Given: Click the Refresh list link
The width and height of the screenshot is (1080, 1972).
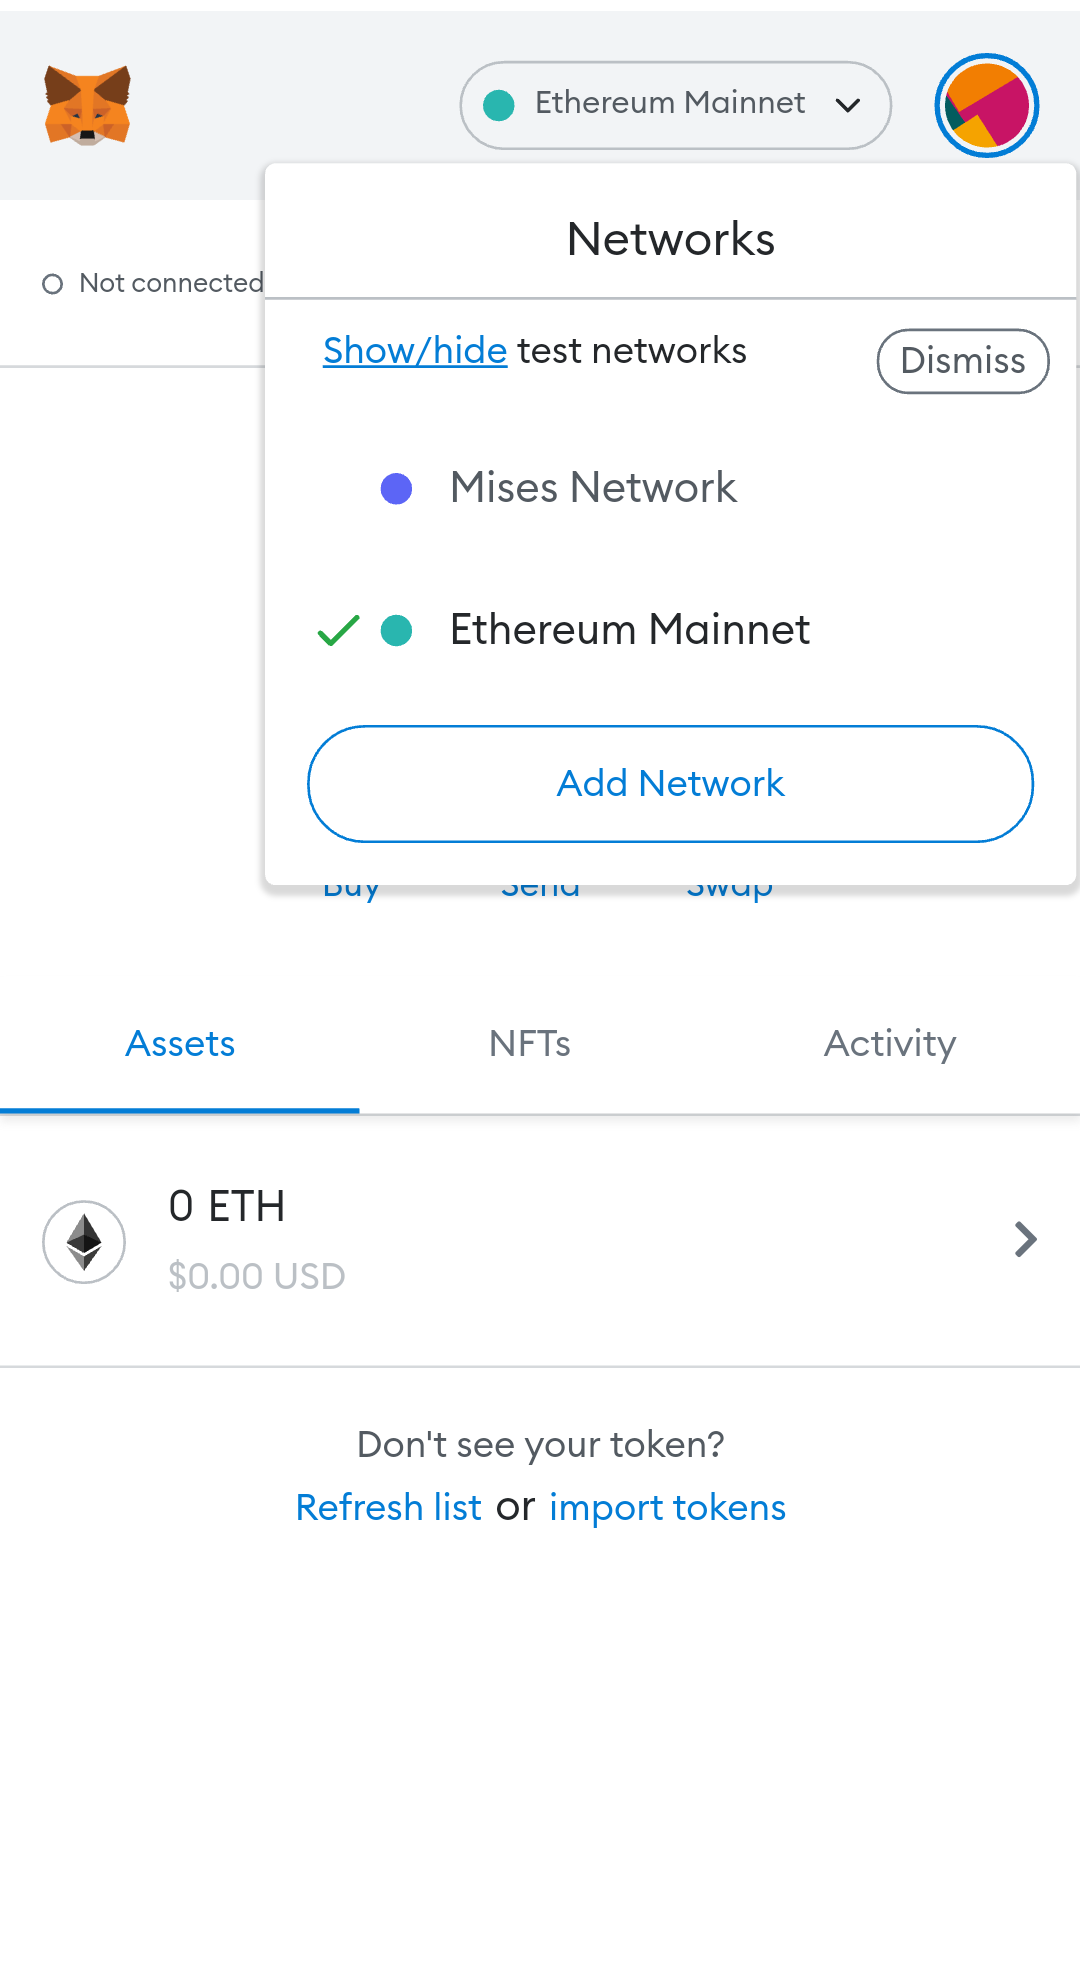Looking at the screenshot, I should coord(389,1508).
